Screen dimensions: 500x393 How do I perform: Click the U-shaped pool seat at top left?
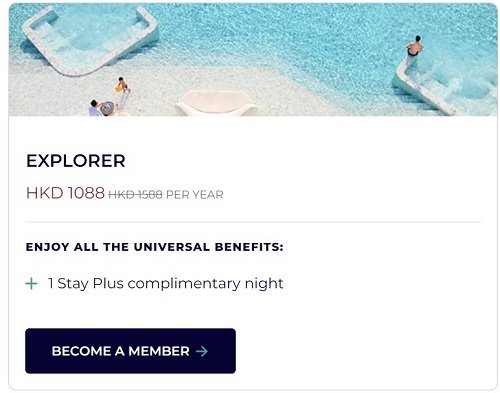(90, 40)
